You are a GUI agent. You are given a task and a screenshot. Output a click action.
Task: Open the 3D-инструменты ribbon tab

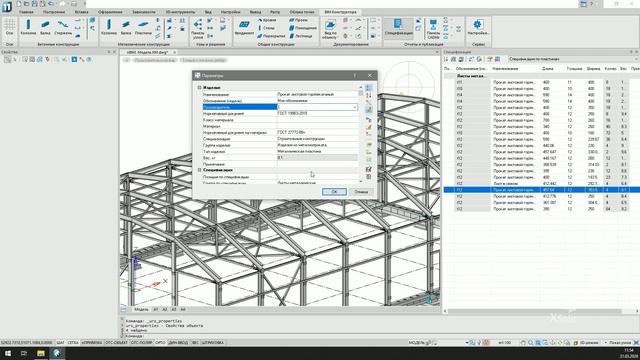180,12
